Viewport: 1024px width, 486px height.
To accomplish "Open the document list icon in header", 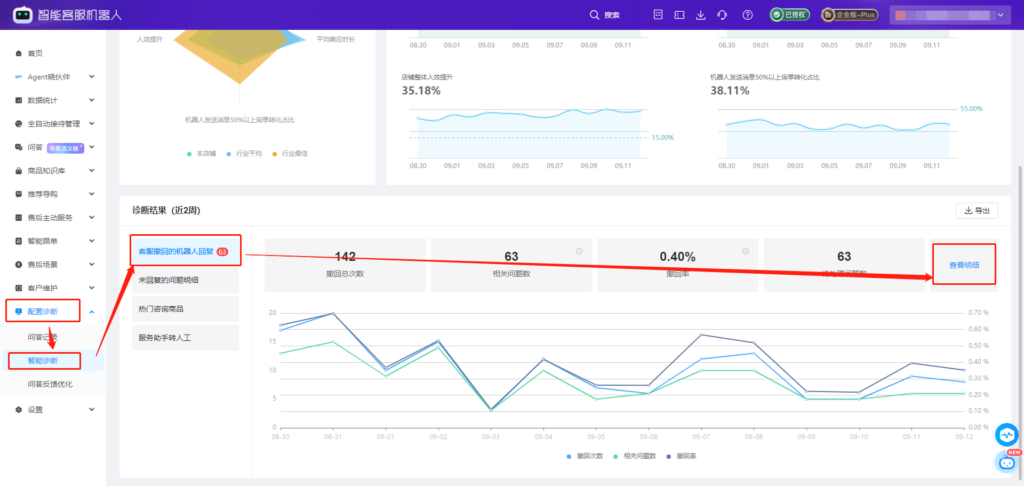I will [x=657, y=15].
